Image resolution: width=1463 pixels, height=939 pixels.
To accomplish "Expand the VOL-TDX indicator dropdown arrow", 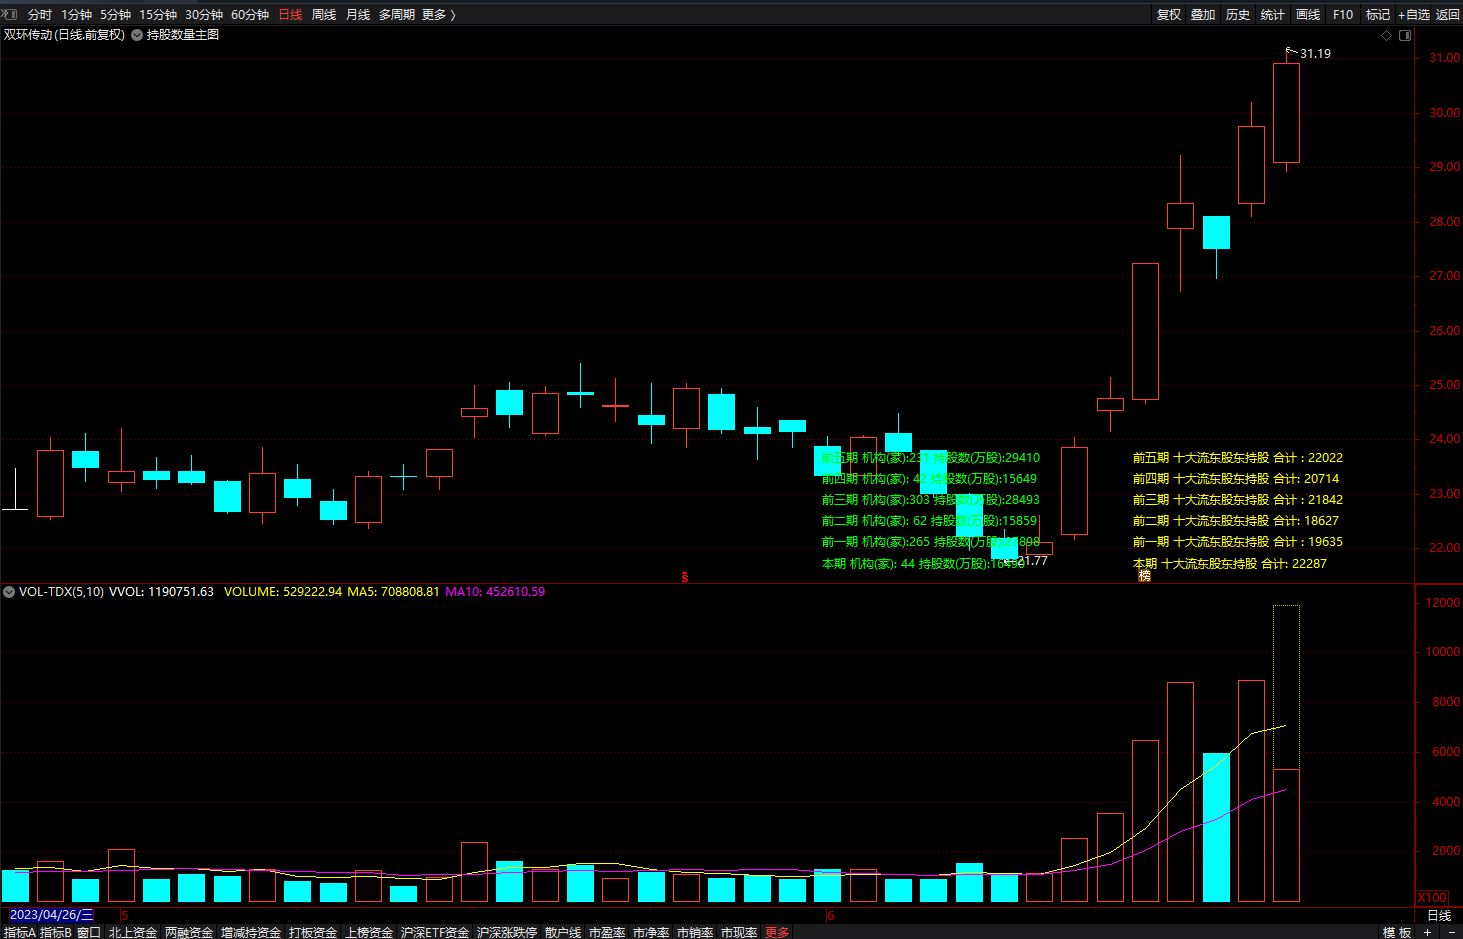I will coord(9,592).
